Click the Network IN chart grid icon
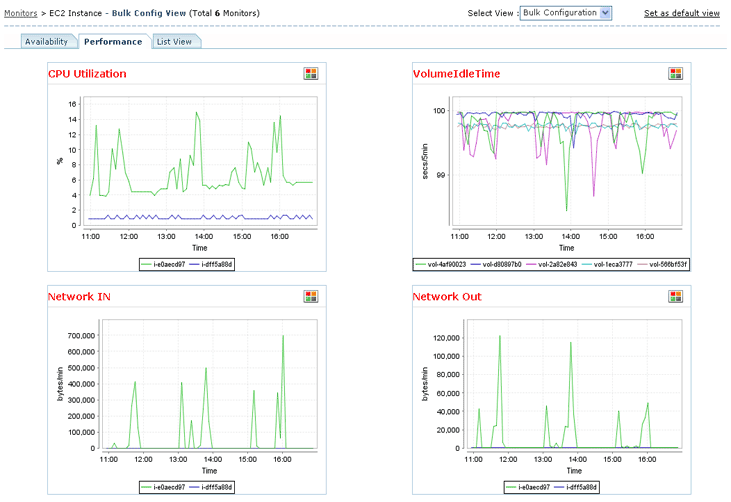Viewport: 731px width, 502px height. pyautogui.click(x=311, y=296)
